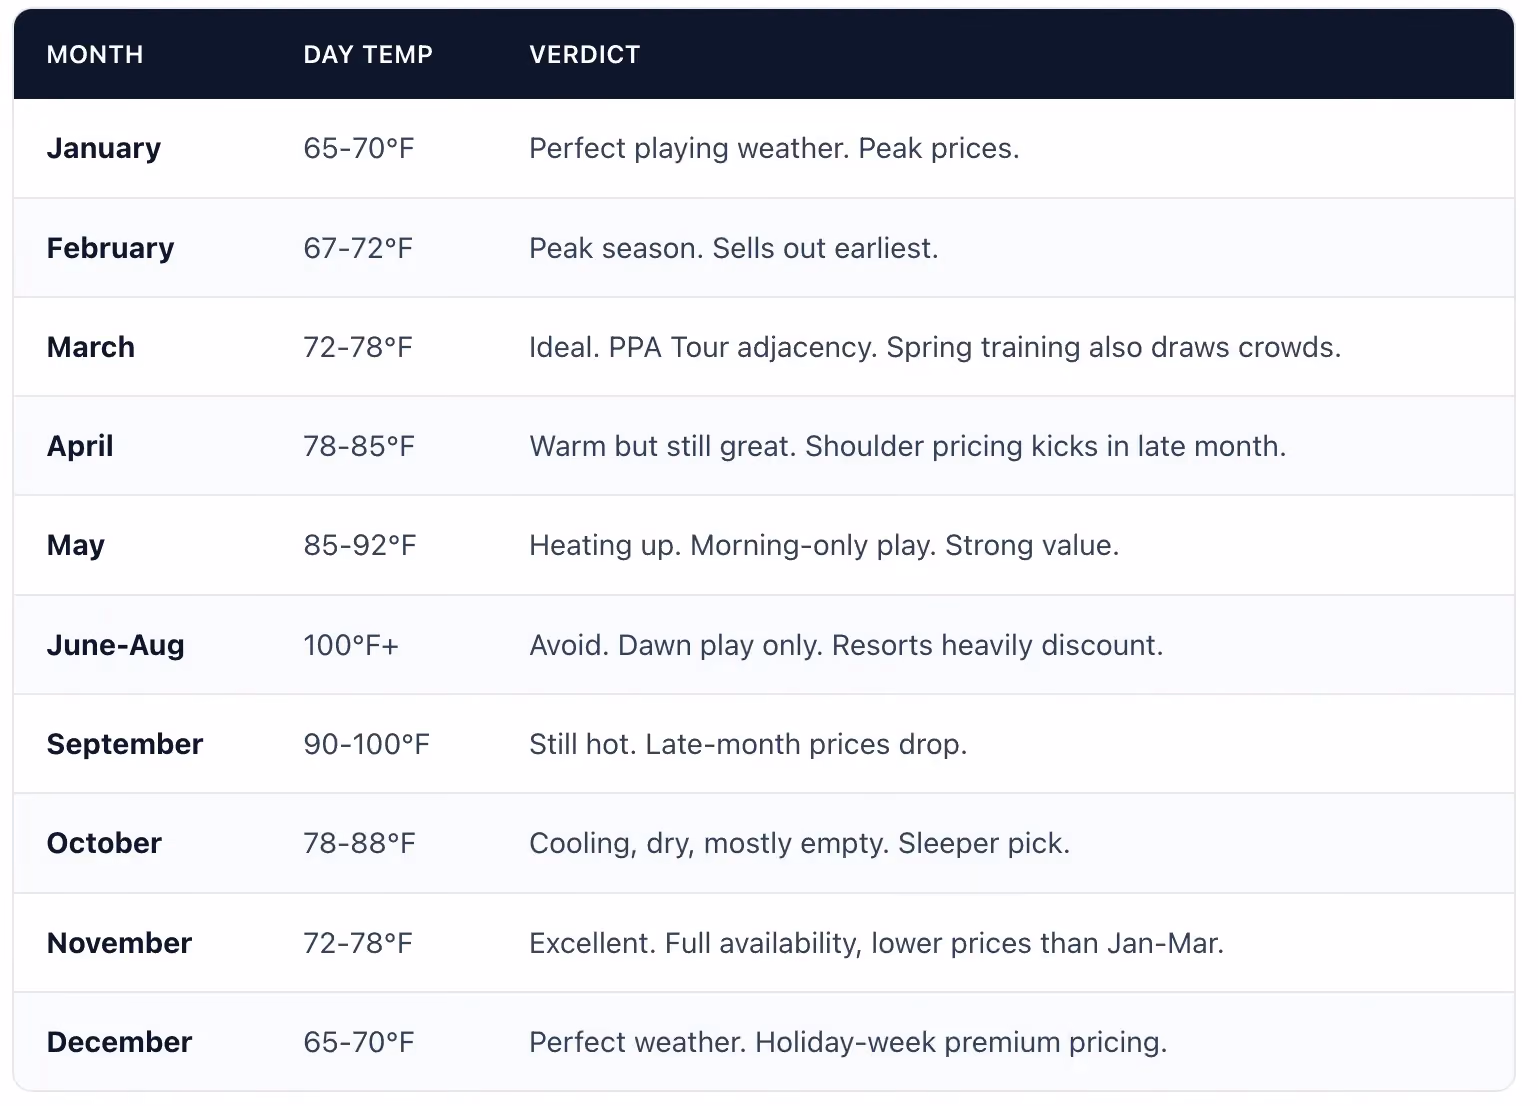The width and height of the screenshot is (1538, 1106).
Task: Click the June-Aug row label
Action: coord(116,645)
